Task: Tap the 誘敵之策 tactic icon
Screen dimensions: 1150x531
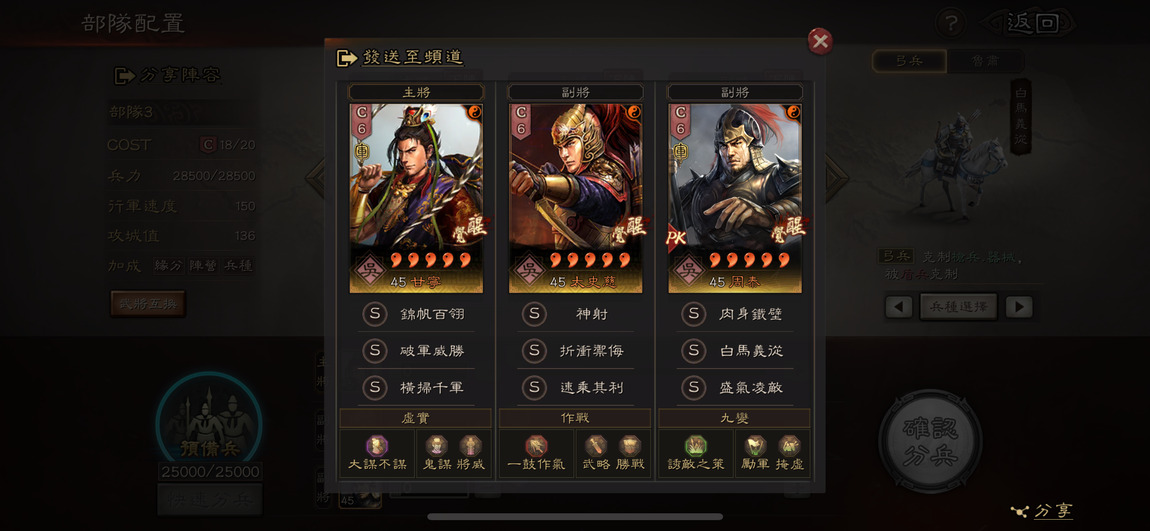Action: point(695,446)
